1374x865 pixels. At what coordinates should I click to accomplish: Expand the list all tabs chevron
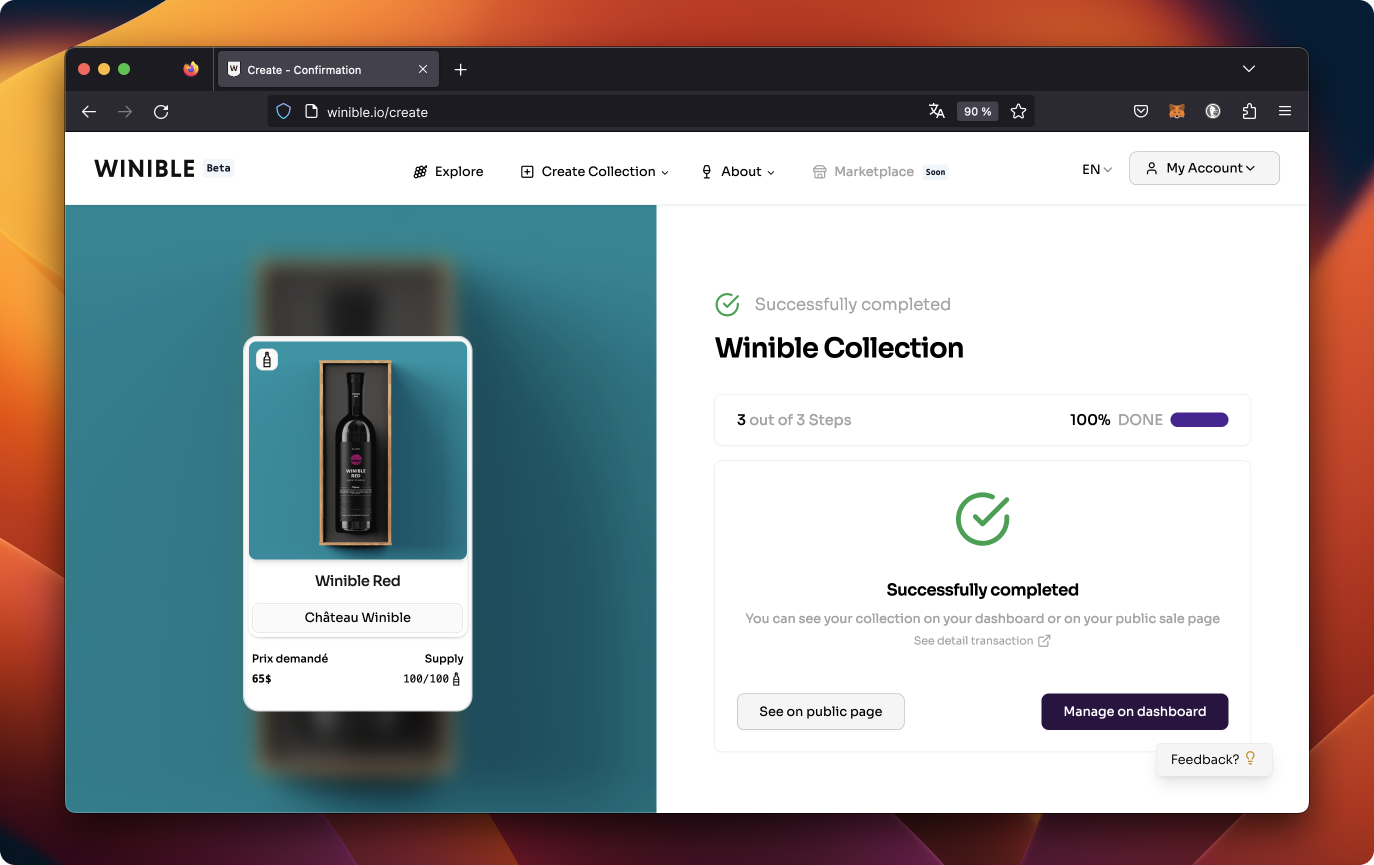point(1249,69)
